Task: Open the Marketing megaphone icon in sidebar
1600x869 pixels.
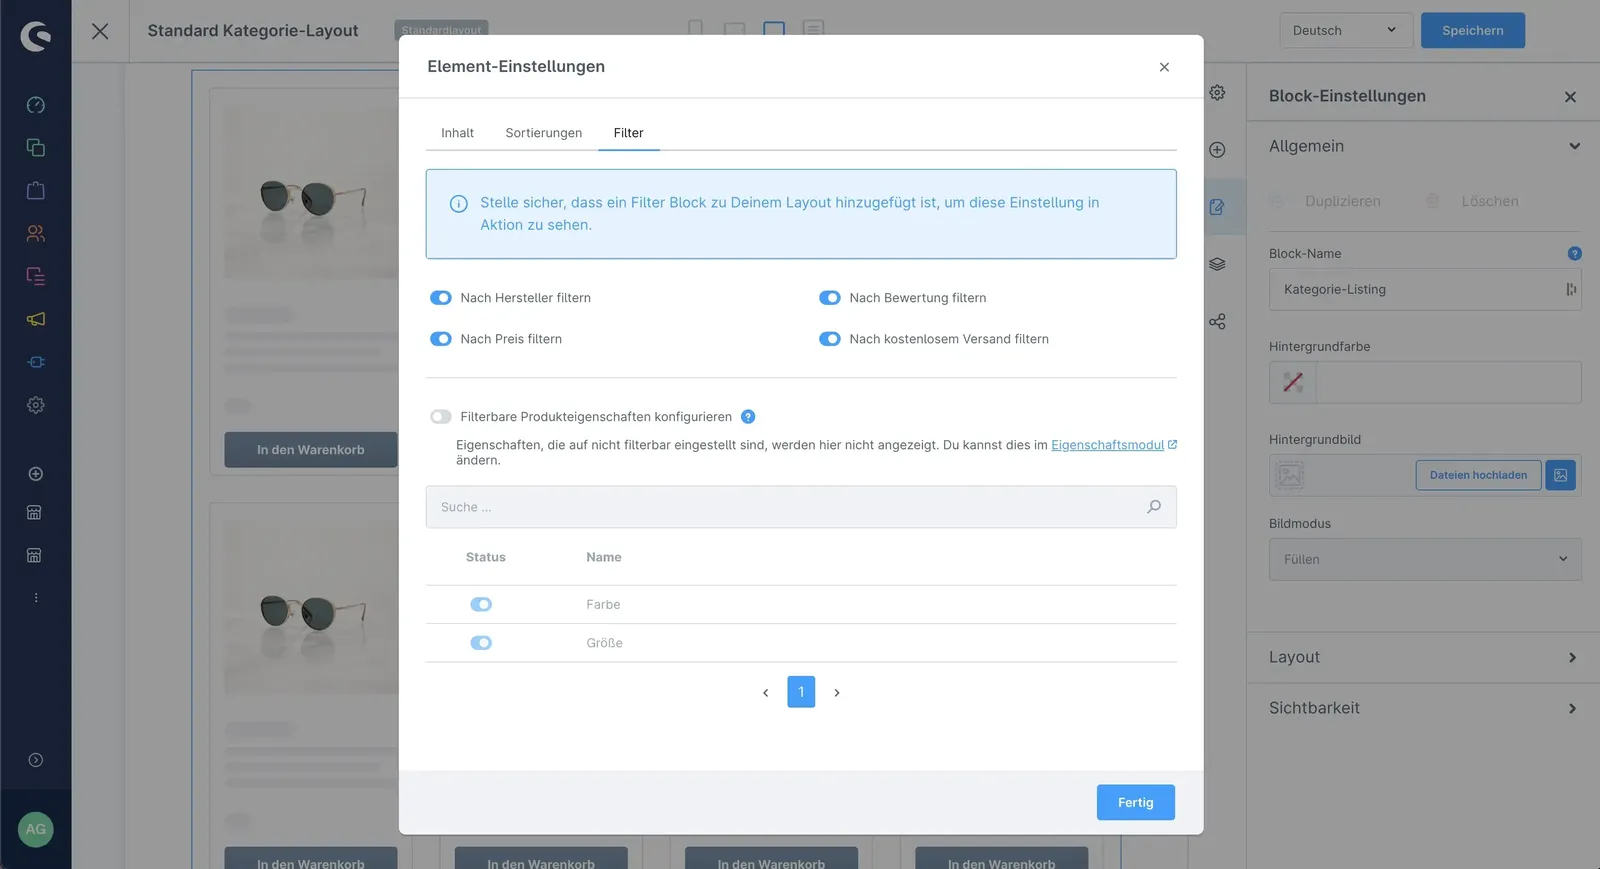Action: point(36,319)
